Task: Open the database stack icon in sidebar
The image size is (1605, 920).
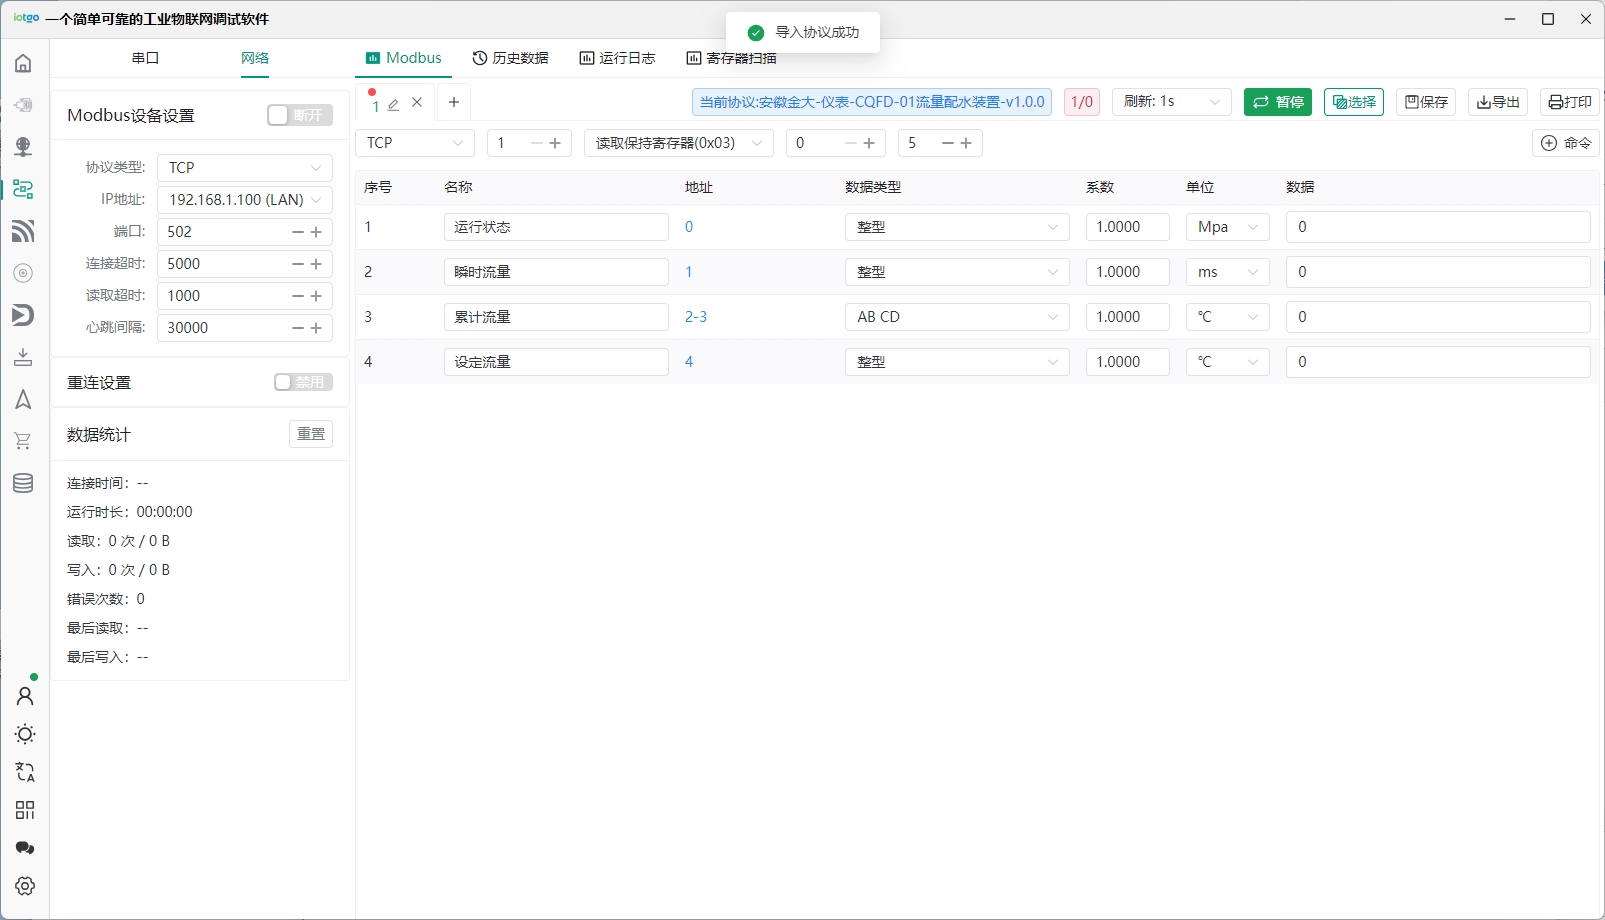Action: click(23, 483)
